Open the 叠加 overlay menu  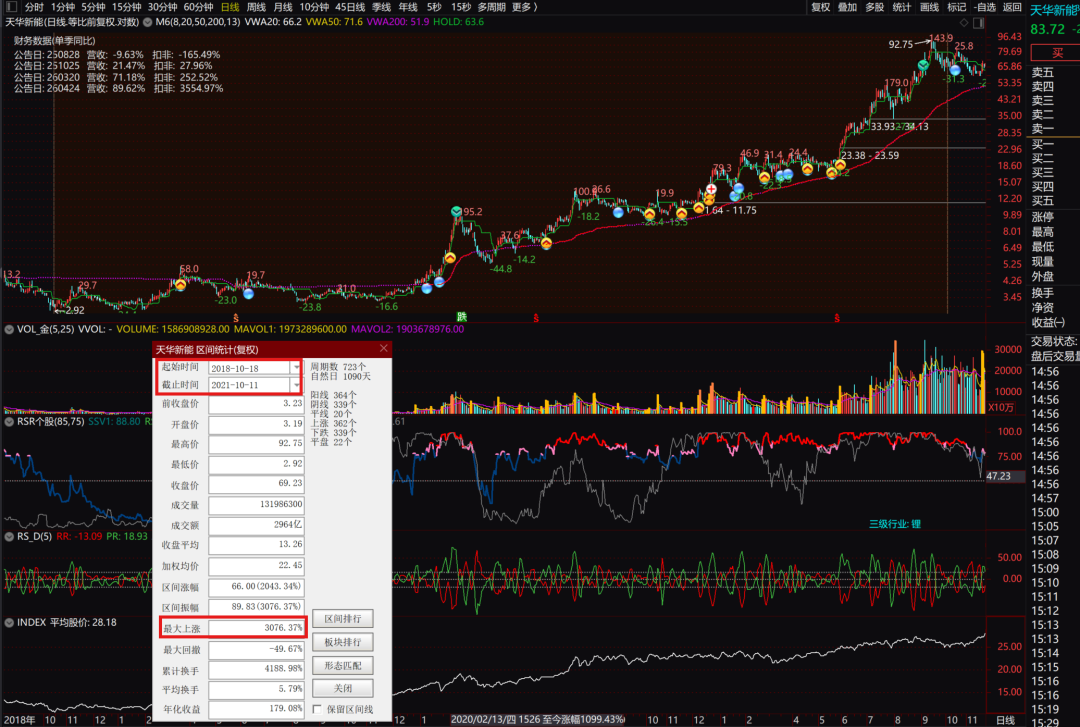pos(847,7)
